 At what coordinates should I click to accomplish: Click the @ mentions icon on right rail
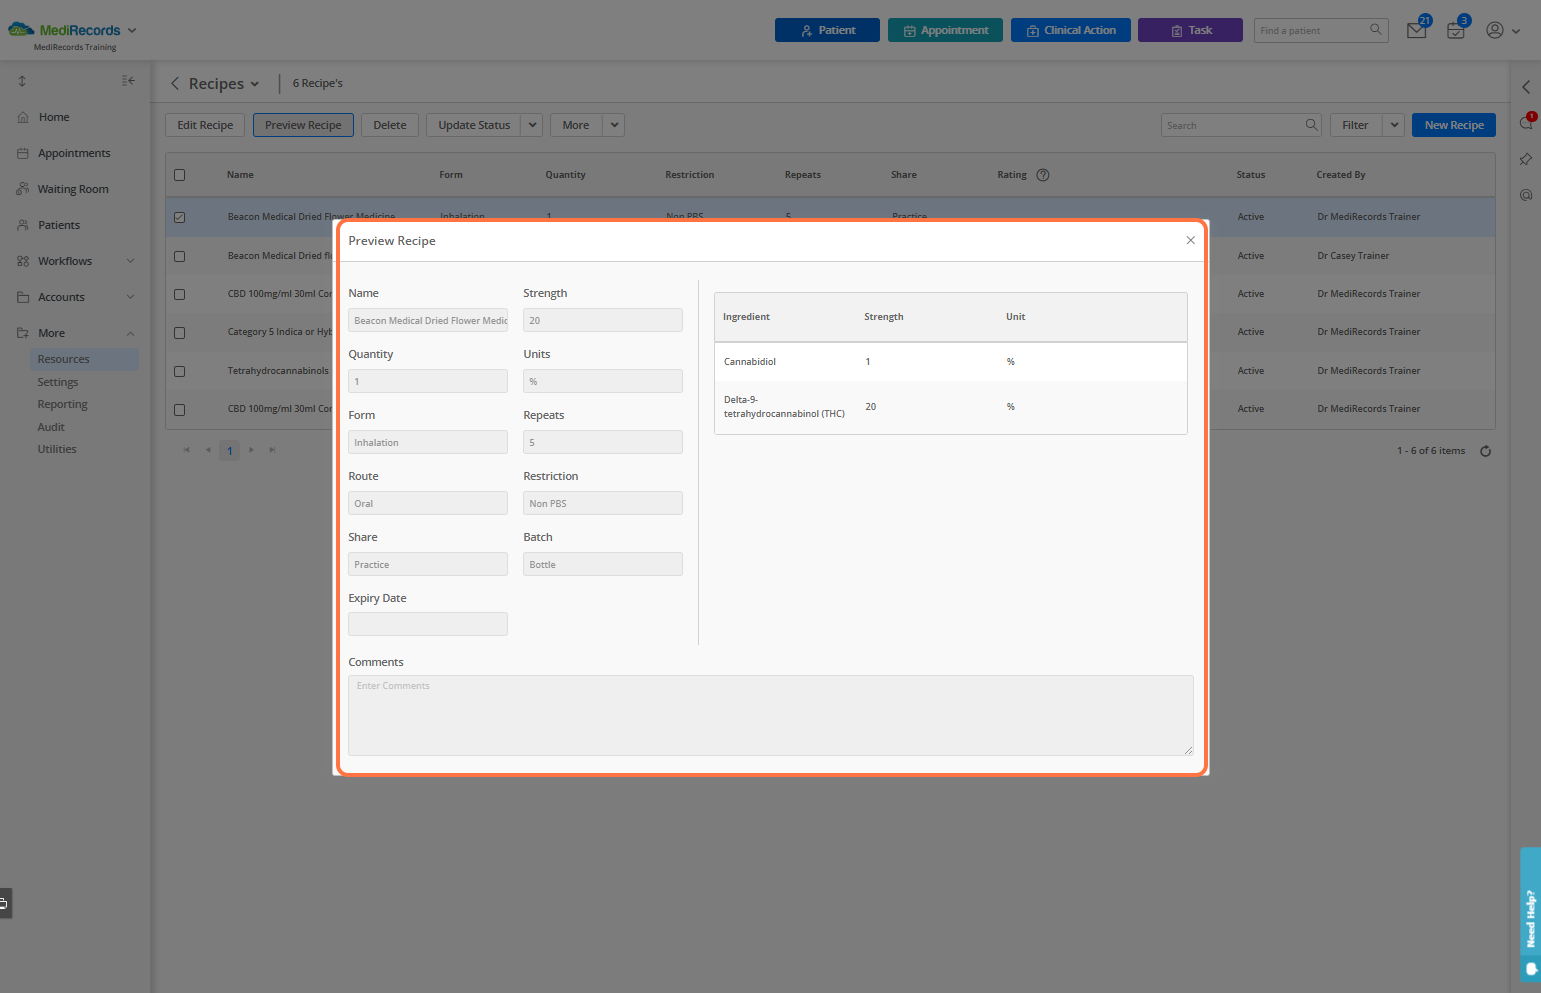point(1526,195)
